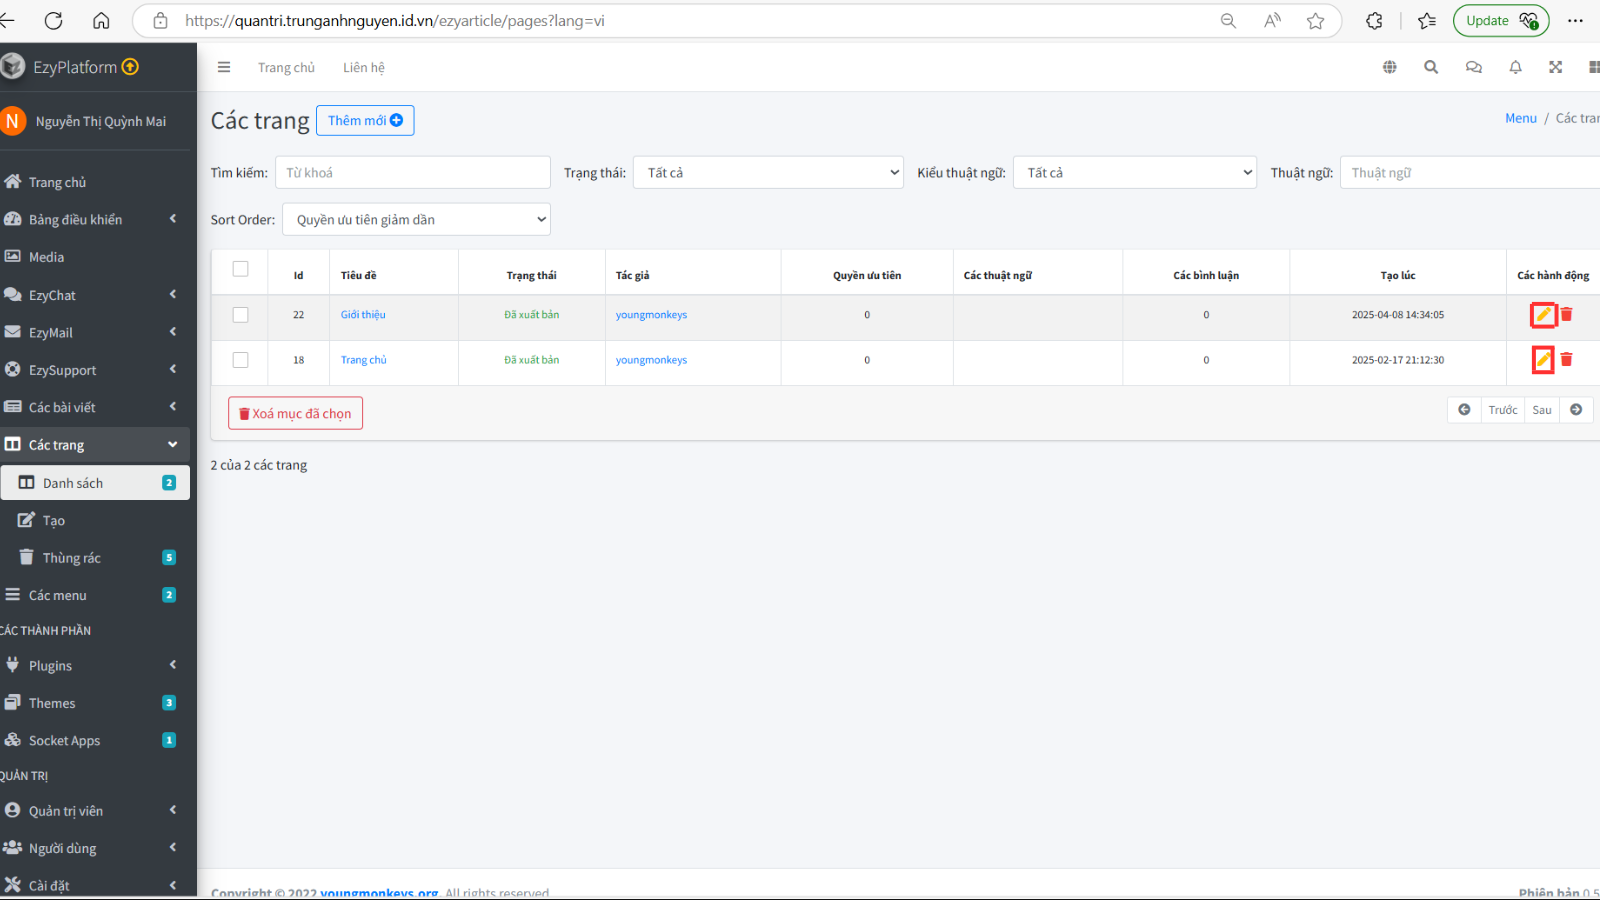Open the Trạng thái status dropdown
The image size is (1600, 900).
pos(768,172)
